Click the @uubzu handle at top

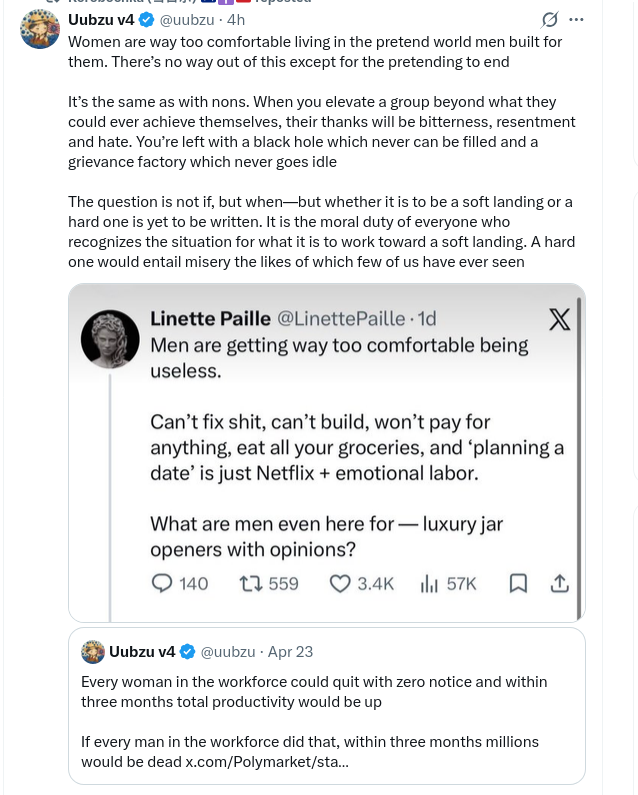pyautogui.click(x=187, y=20)
